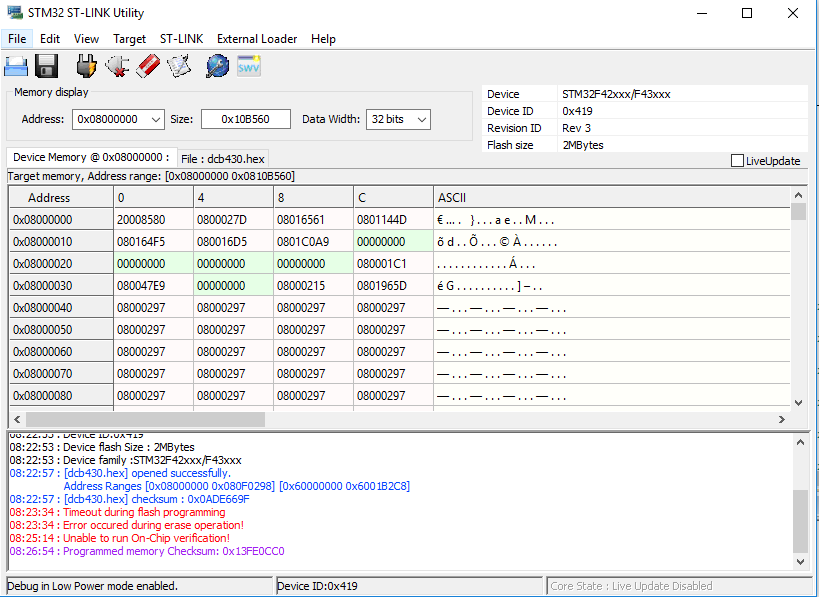Click the Open file toolbar icon
This screenshot has width=819, height=597.
16,67
